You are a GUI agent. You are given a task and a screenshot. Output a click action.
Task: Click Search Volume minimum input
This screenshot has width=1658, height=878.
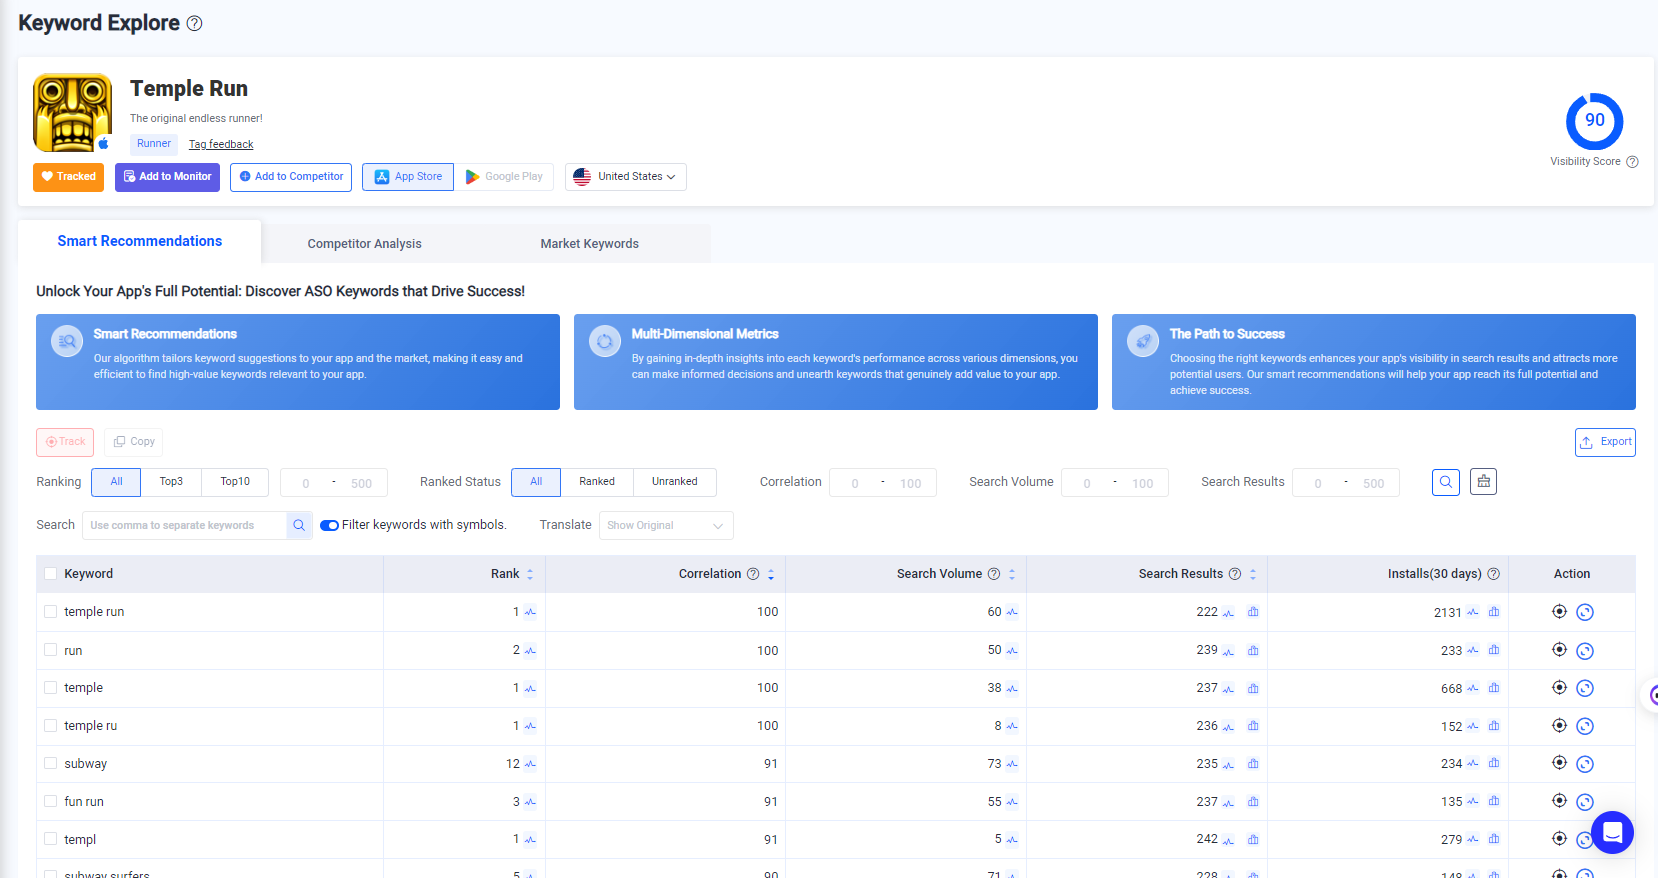pyautogui.click(x=1088, y=483)
